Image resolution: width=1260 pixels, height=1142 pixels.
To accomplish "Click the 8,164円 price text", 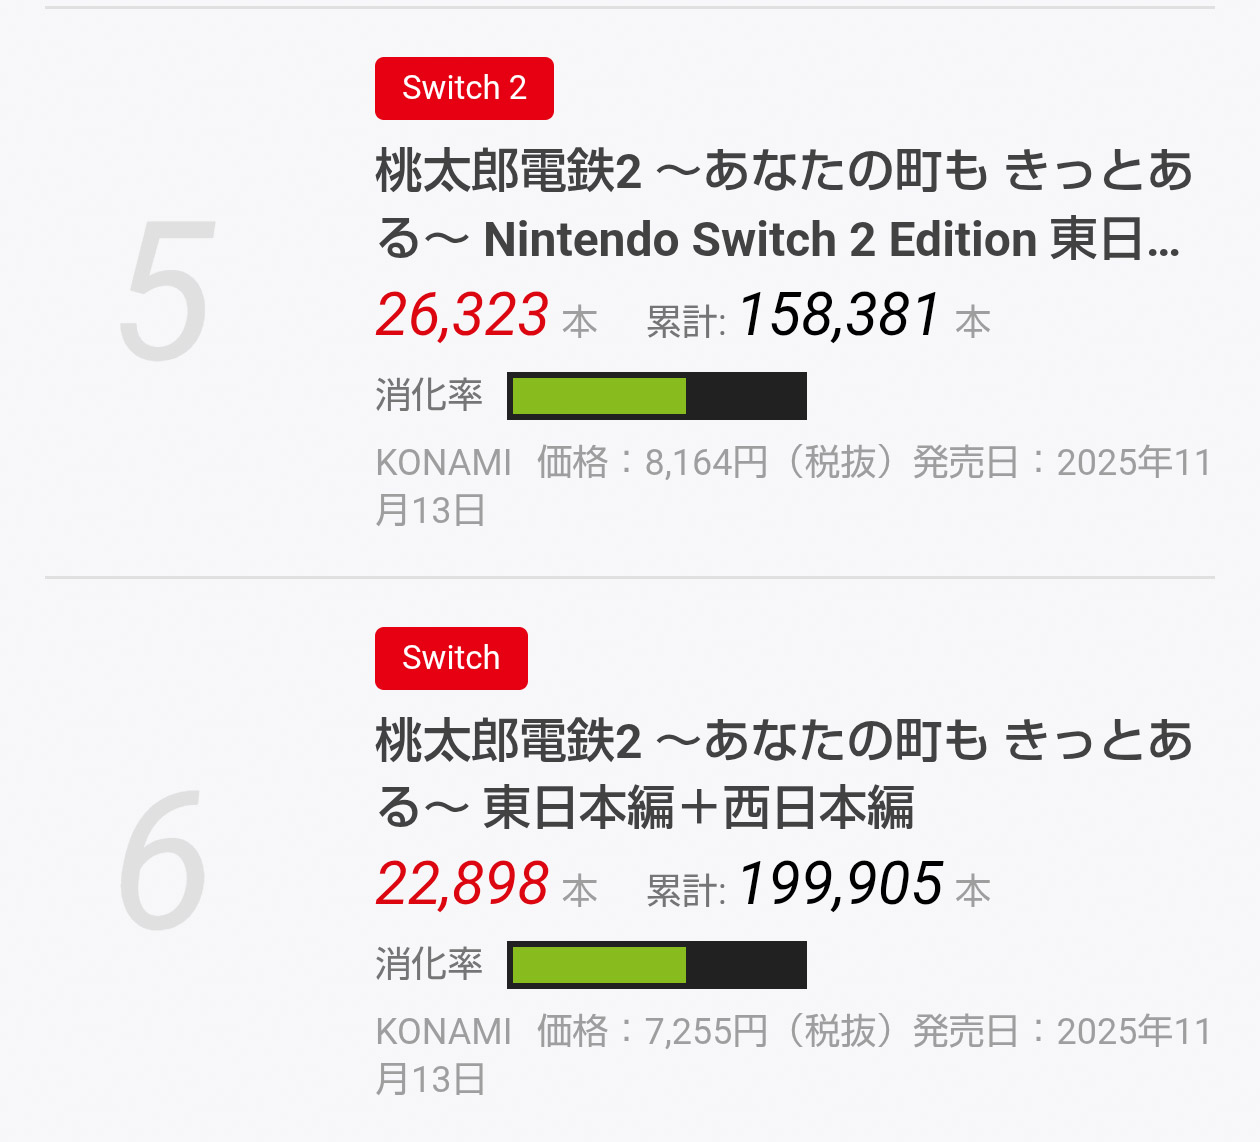I will 706,463.
